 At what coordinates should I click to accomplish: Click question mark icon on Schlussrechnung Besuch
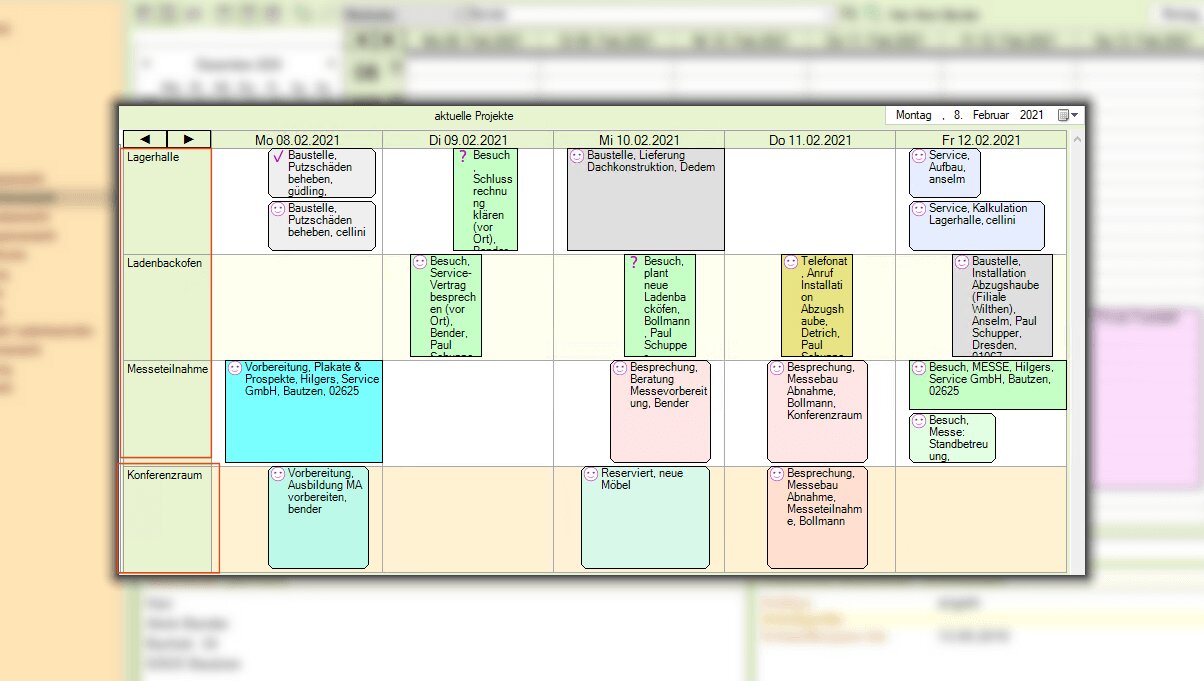462,157
